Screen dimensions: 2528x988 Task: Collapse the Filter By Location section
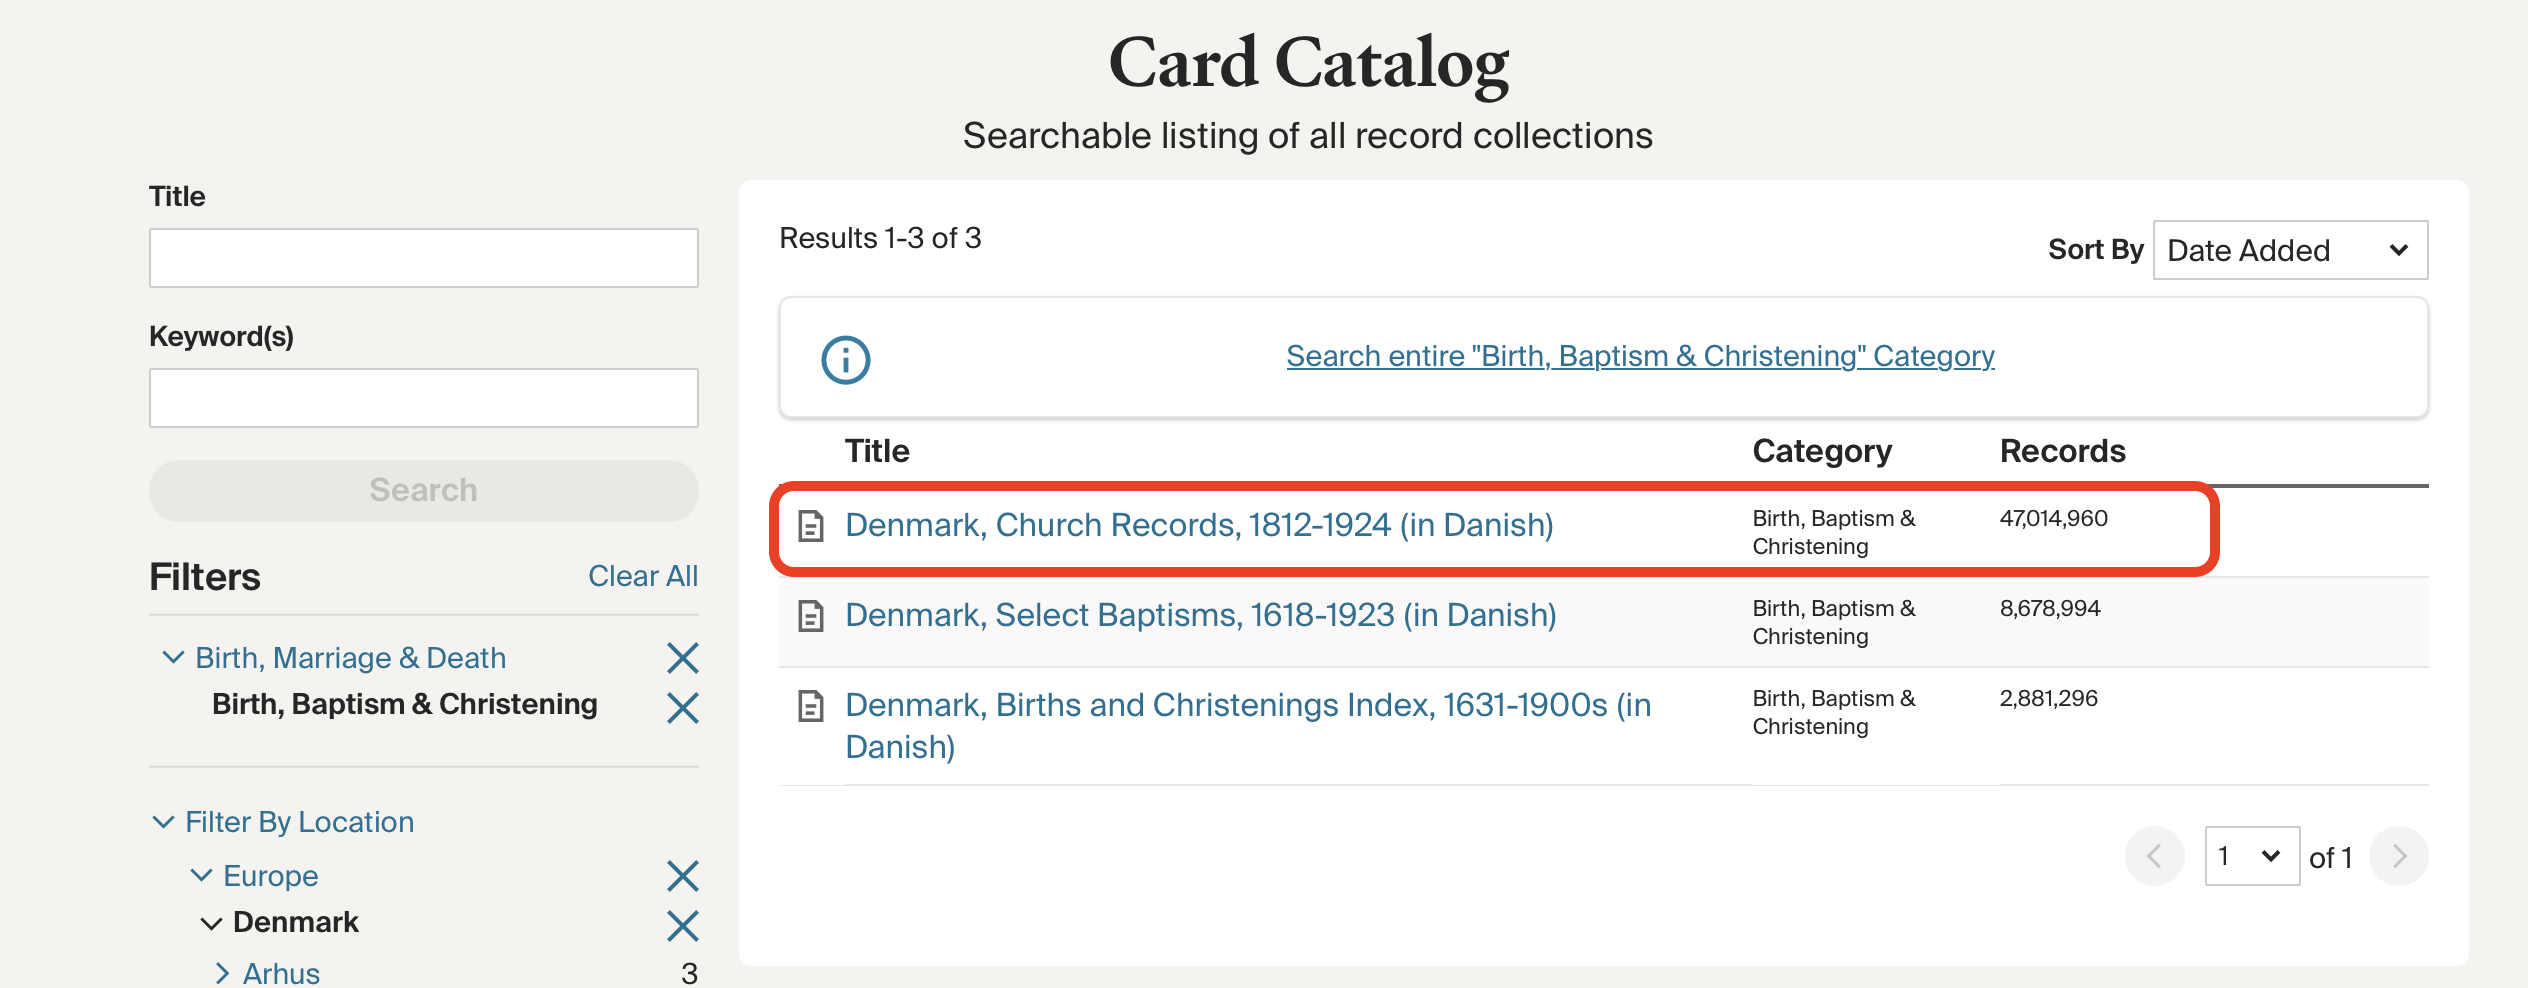click(163, 822)
